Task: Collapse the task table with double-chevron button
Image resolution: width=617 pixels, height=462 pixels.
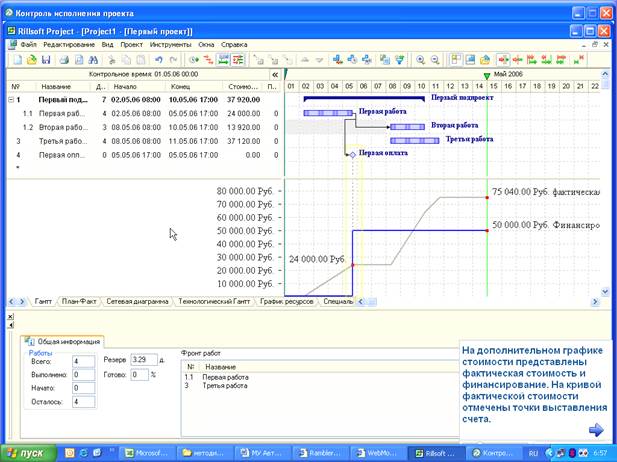Action: click(275, 75)
